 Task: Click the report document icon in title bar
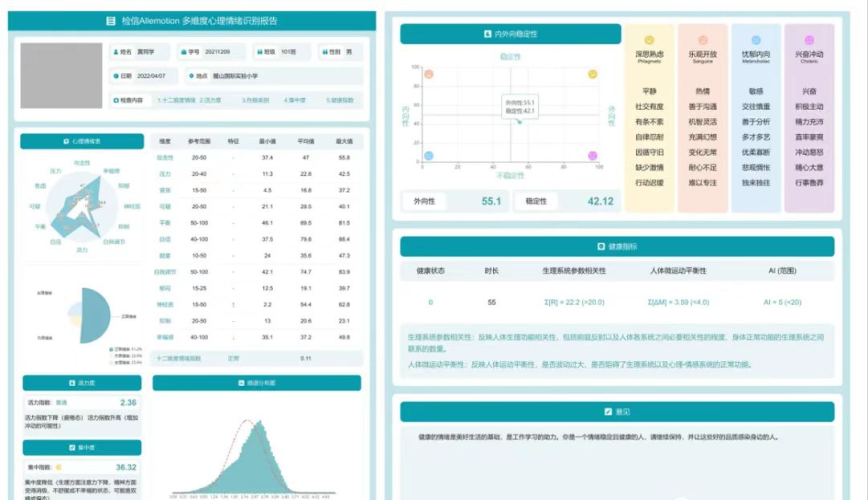click(111, 20)
